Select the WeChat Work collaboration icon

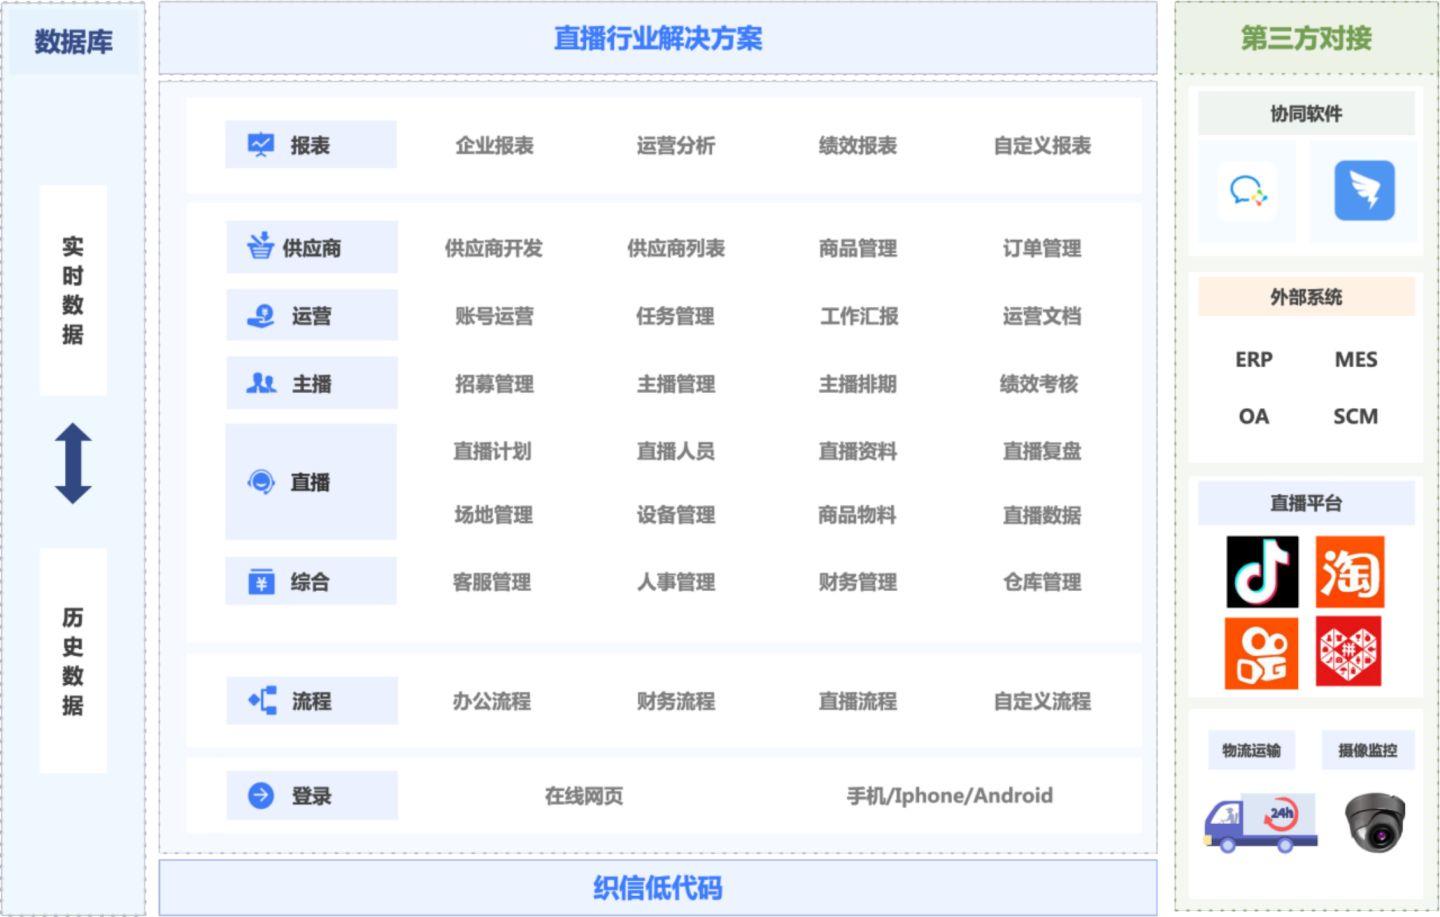tap(1247, 191)
